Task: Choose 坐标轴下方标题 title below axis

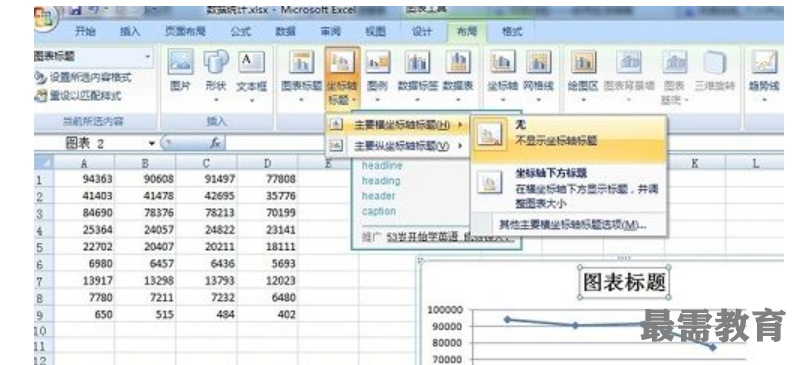Action: click(x=569, y=188)
